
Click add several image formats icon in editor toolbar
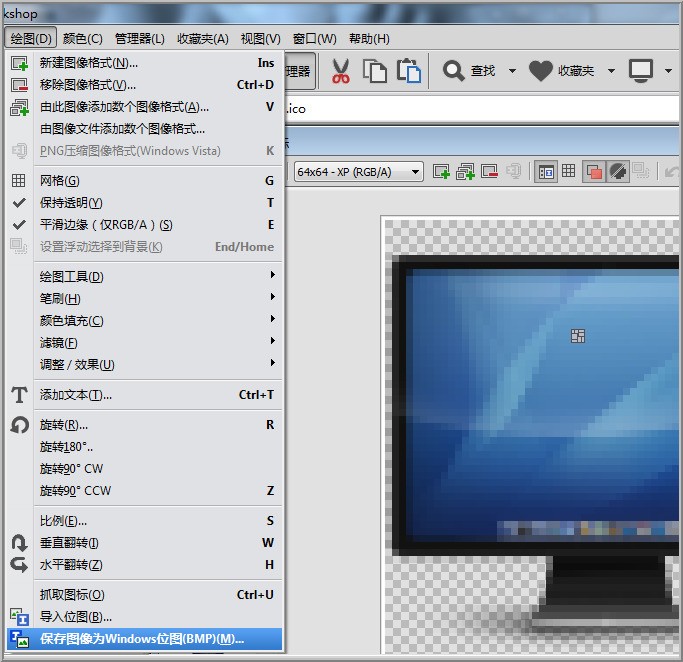pyautogui.click(x=465, y=171)
